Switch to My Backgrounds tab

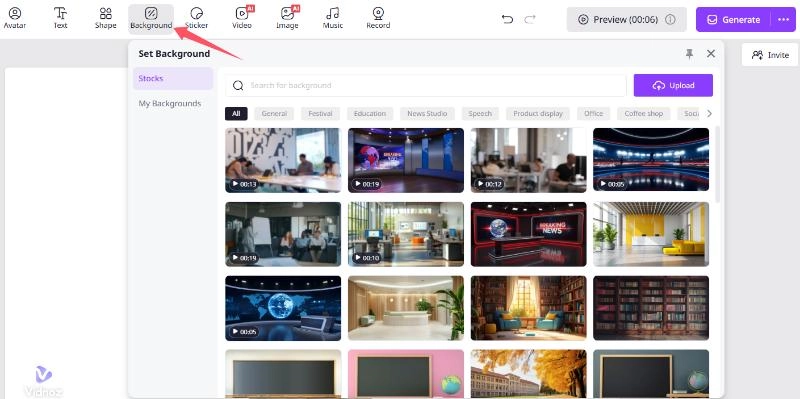(x=170, y=104)
